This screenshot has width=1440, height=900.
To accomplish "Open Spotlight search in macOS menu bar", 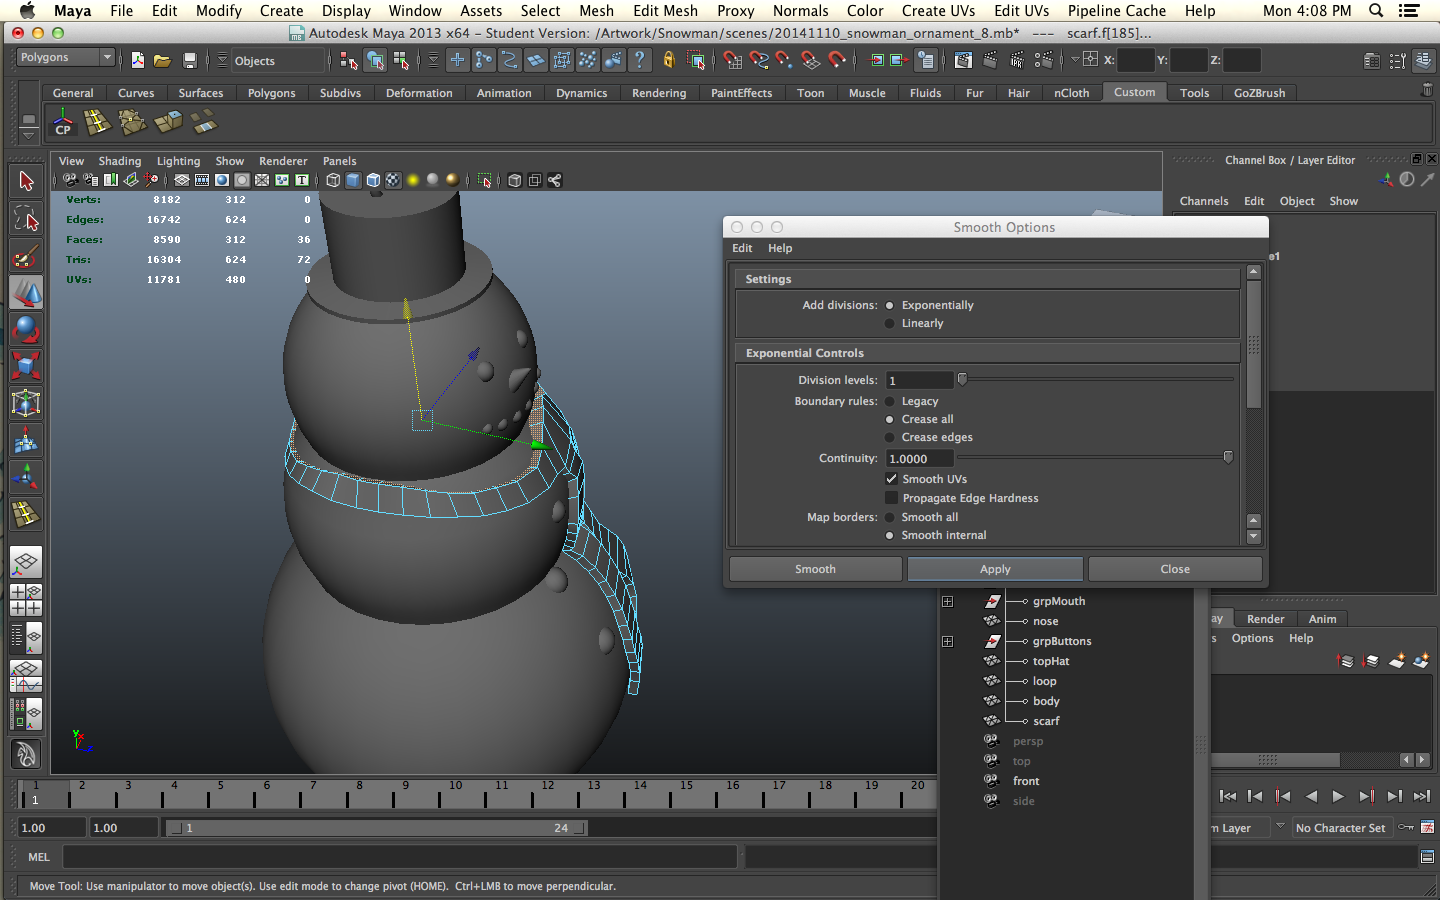I will coord(1376,11).
